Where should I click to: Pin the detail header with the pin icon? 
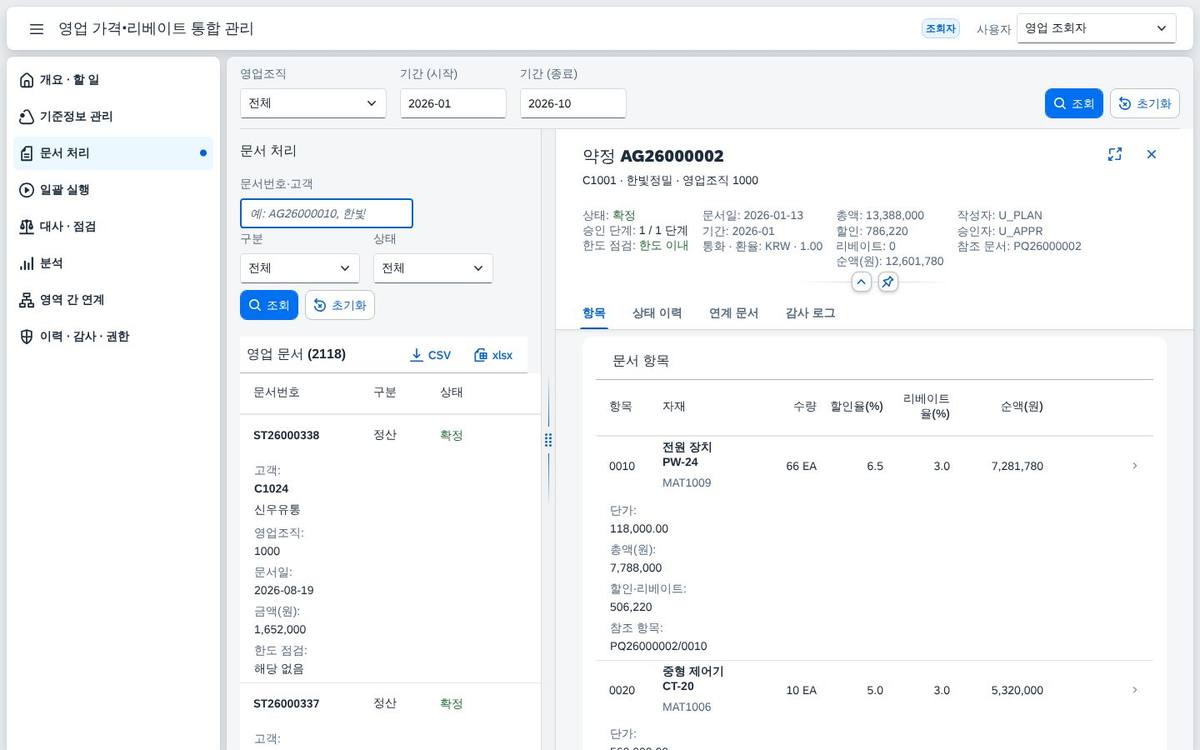pos(888,282)
